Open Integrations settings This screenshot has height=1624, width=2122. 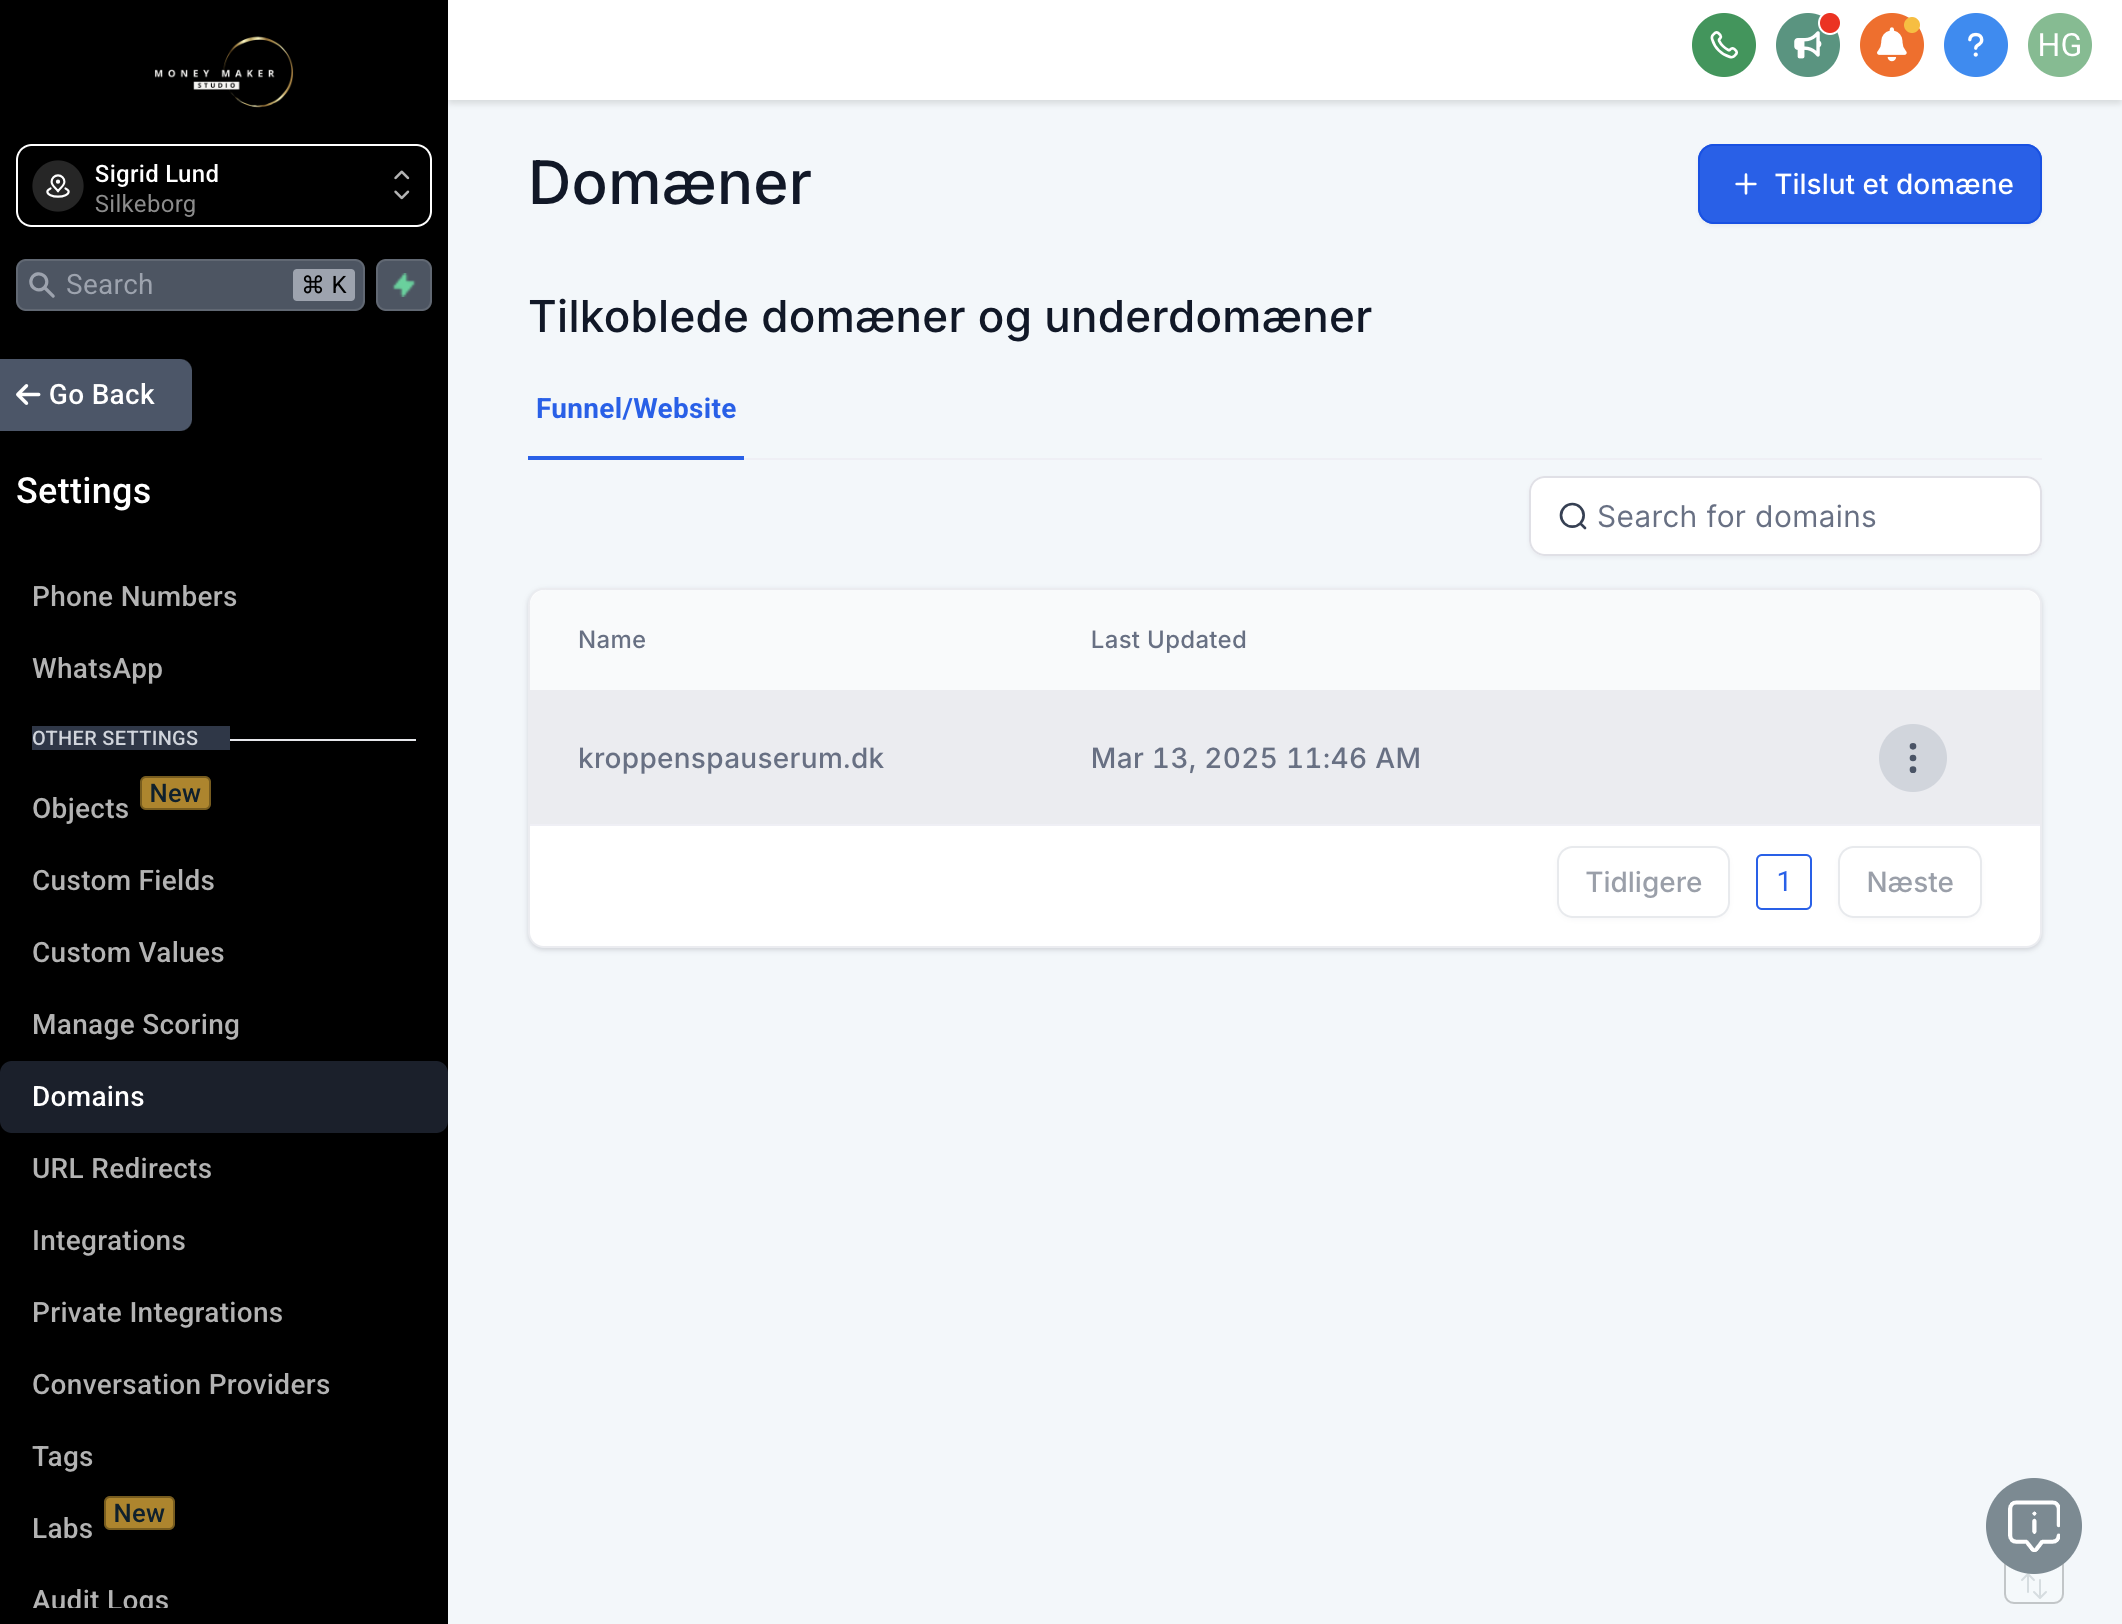109,1241
